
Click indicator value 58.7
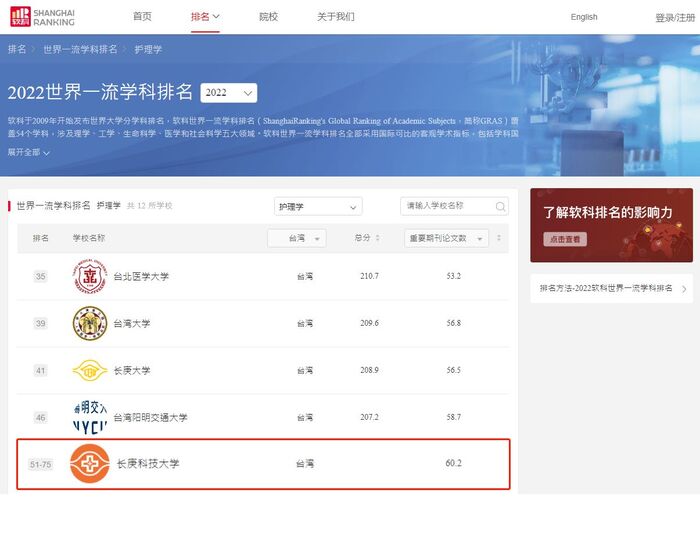(454, 417)
